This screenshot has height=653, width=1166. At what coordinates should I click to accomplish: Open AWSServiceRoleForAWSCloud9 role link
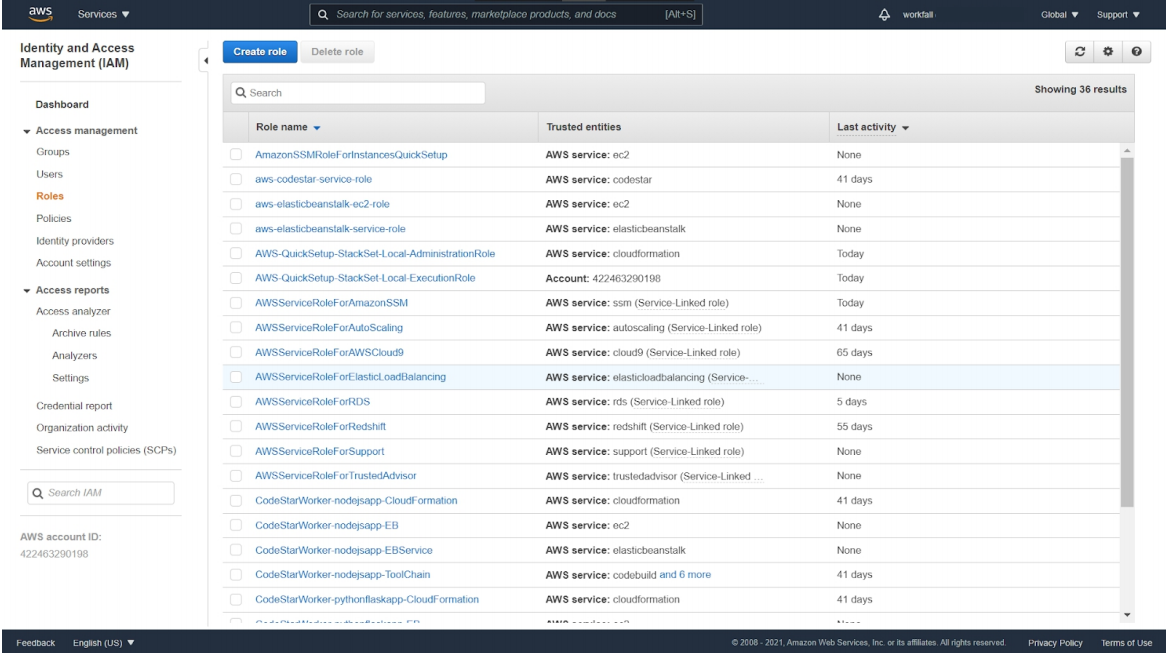(329, 353)
